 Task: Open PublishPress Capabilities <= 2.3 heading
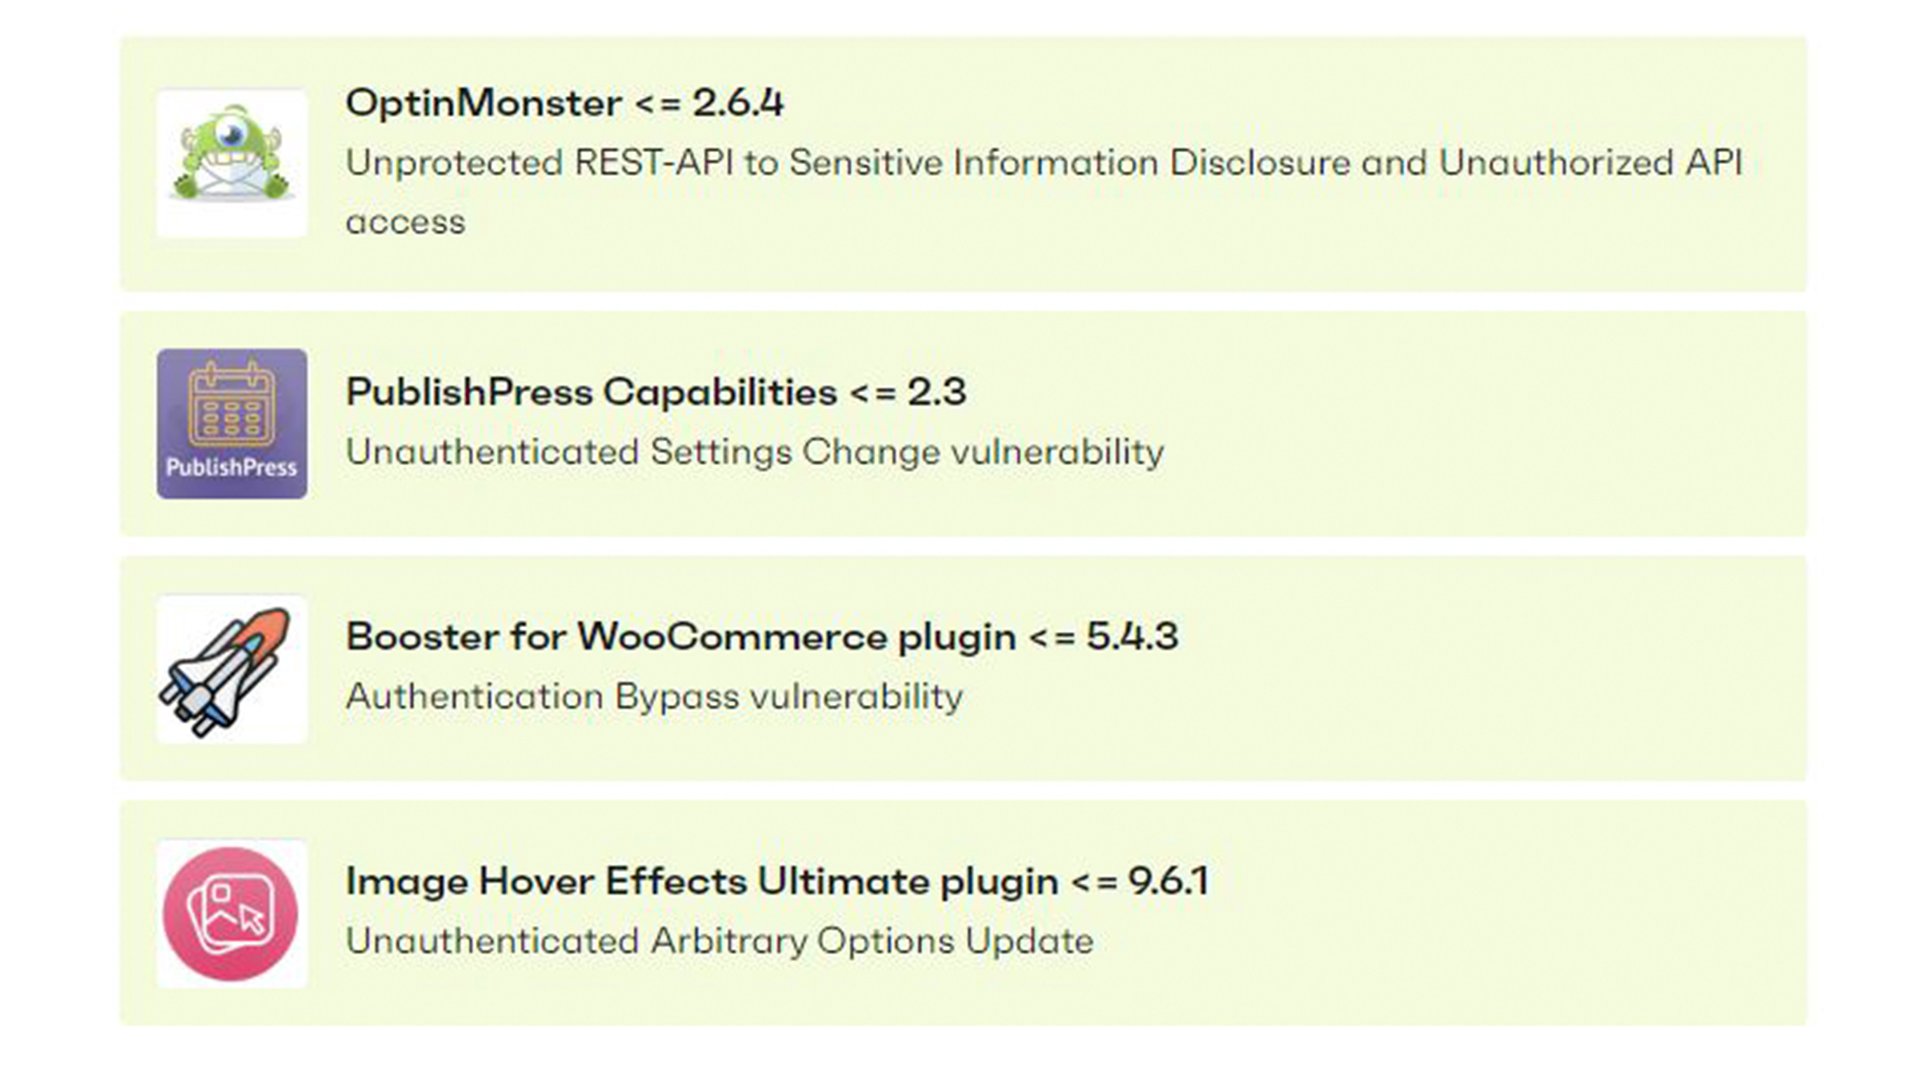click(656, 392)
